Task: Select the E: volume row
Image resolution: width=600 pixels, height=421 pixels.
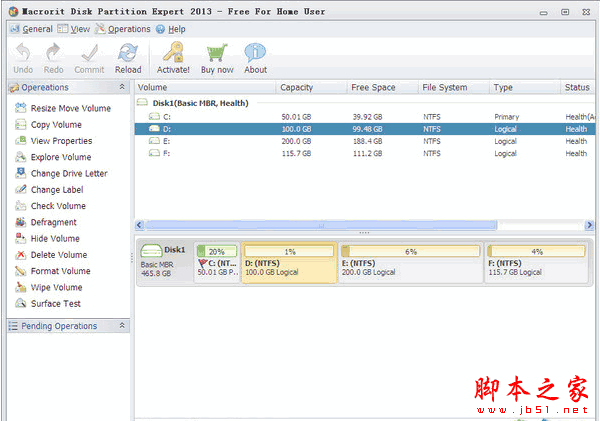Action: coord(365,141)
